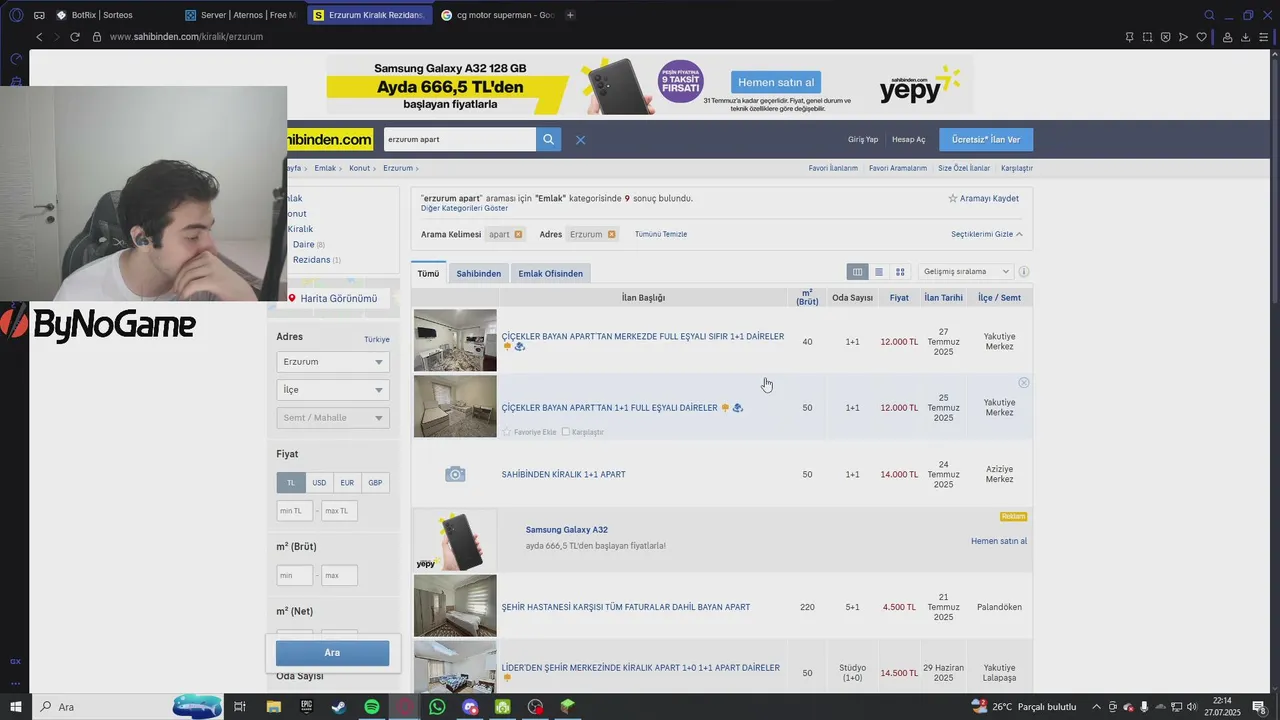Open browser downloads icon
The width and height of the screenshot is (1280, 720).
coord(1246,37)
